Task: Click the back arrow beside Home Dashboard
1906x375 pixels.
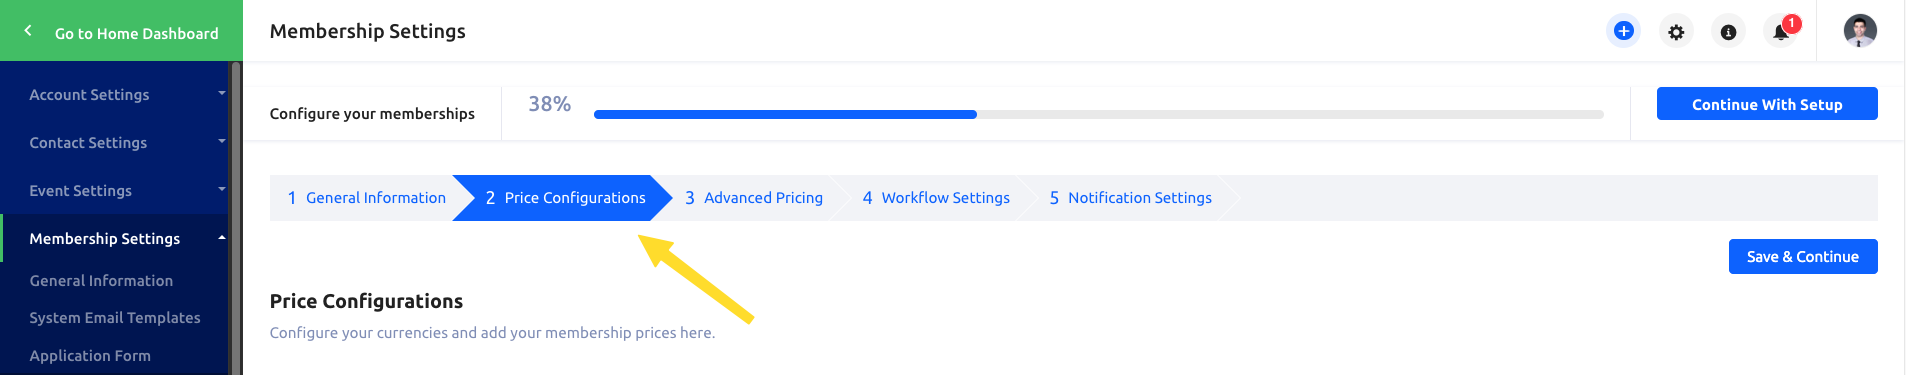Action: point(28,31)
